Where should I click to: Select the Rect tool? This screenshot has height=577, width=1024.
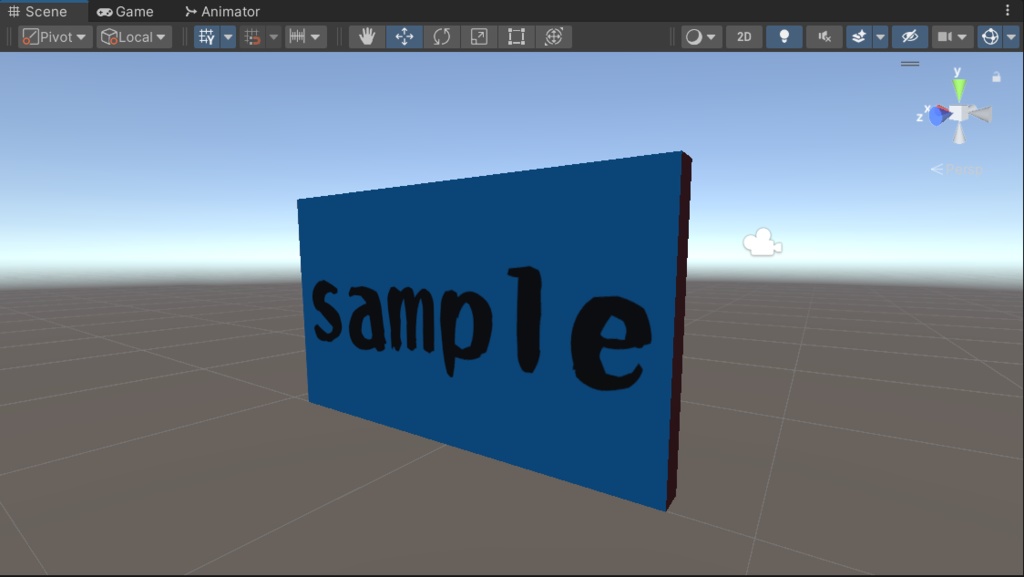coord(516,37)
